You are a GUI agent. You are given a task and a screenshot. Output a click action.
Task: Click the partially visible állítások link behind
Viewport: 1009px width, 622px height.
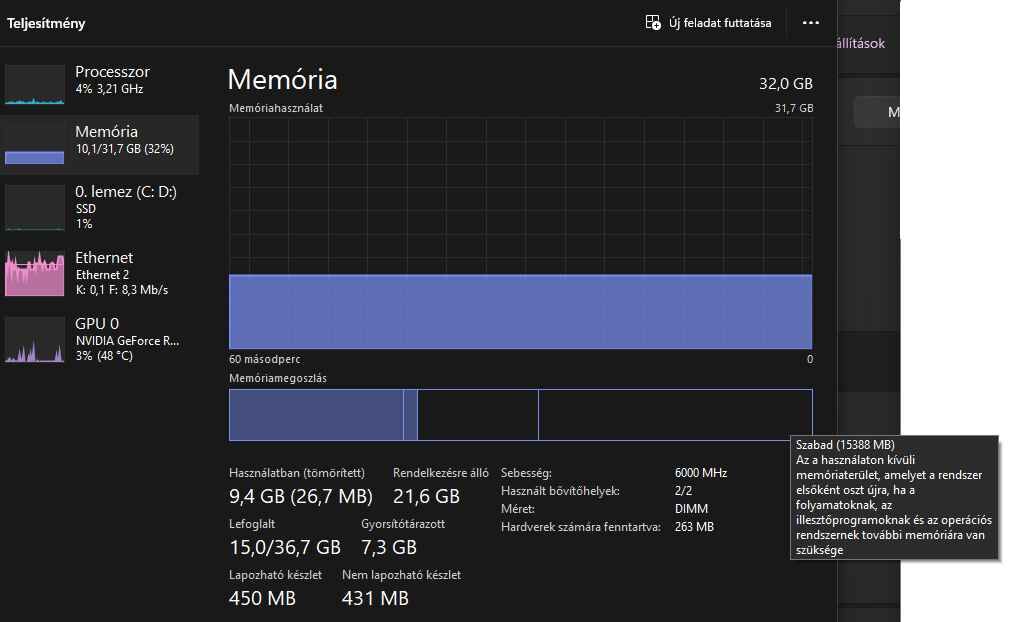click(861, 43)
